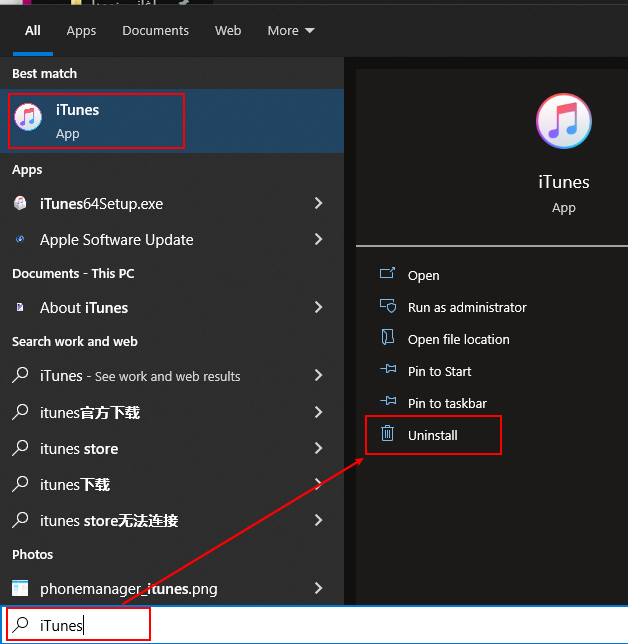Open phonemanager_itunes.png photo result

click(172, 589)
